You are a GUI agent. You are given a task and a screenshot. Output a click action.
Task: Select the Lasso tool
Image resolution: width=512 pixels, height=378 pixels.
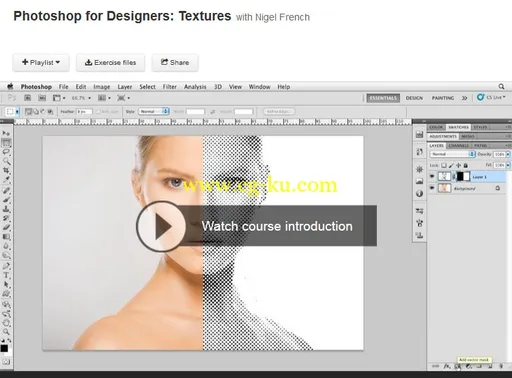click(x=6, y=152)
